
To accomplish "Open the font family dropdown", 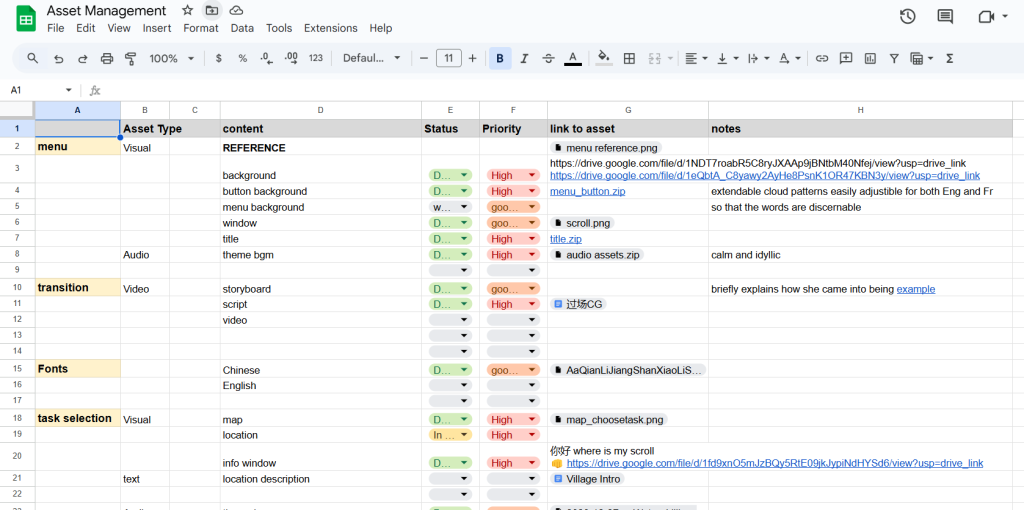I will click(x=371, y=59).
